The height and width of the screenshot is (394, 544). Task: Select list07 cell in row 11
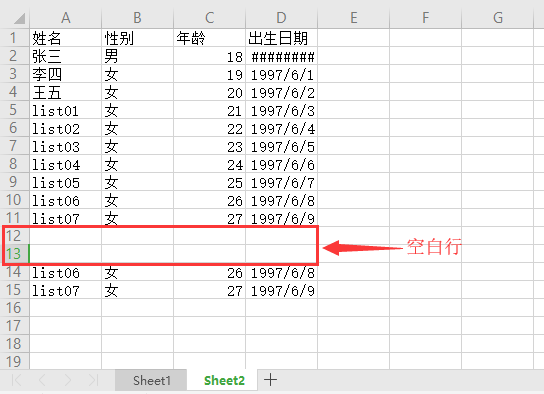click(66, 218)
